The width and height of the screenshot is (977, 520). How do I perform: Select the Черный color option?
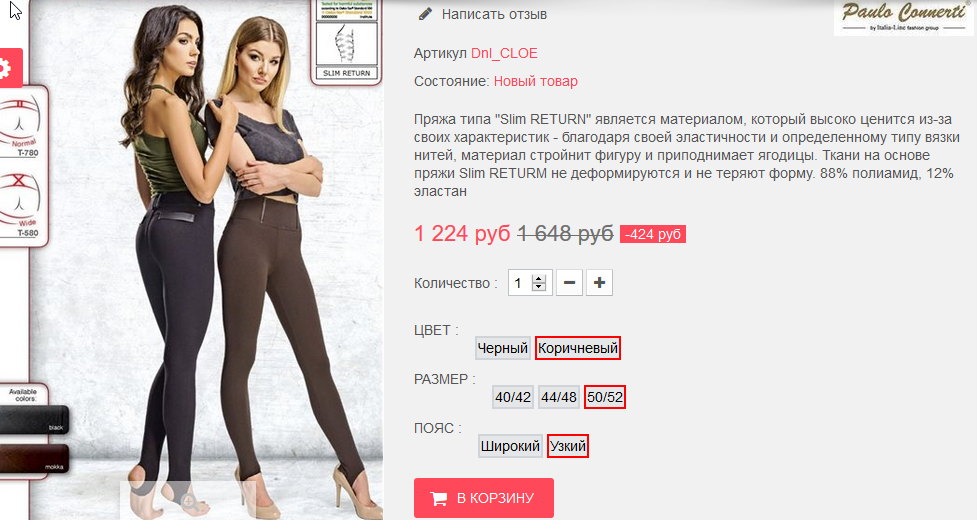pyautogui.click(x=502, y=348)
